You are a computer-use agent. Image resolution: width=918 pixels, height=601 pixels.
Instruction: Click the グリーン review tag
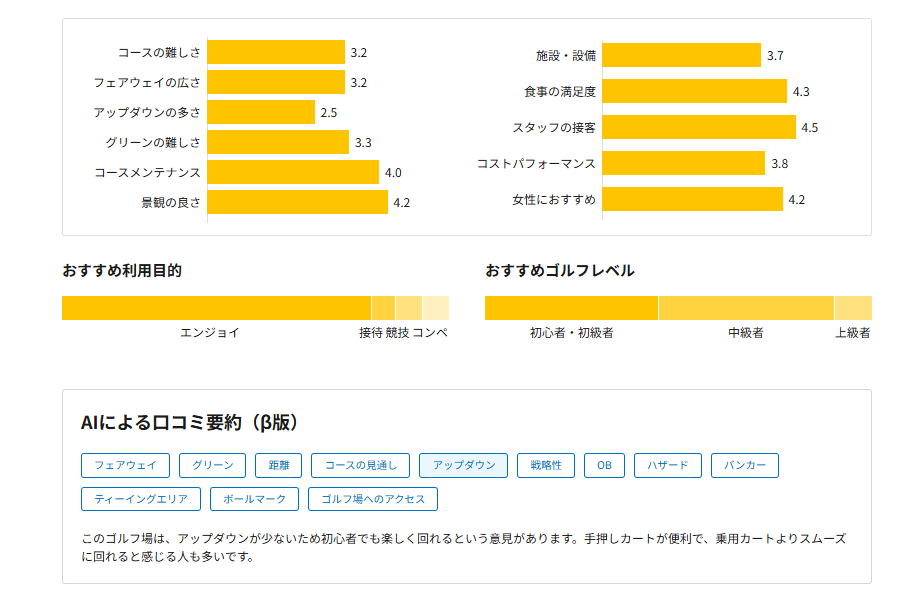[x=212, y=465]
